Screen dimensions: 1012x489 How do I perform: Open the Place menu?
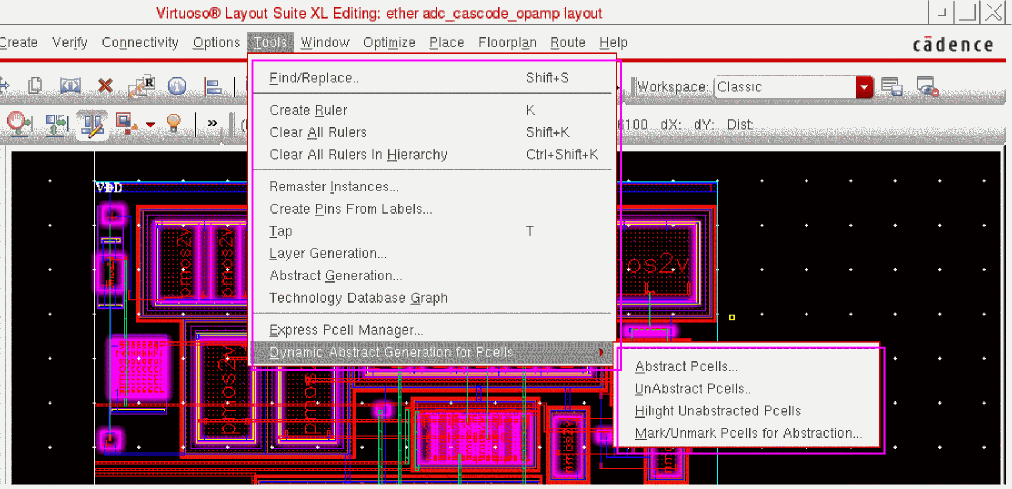click(447, 43)
